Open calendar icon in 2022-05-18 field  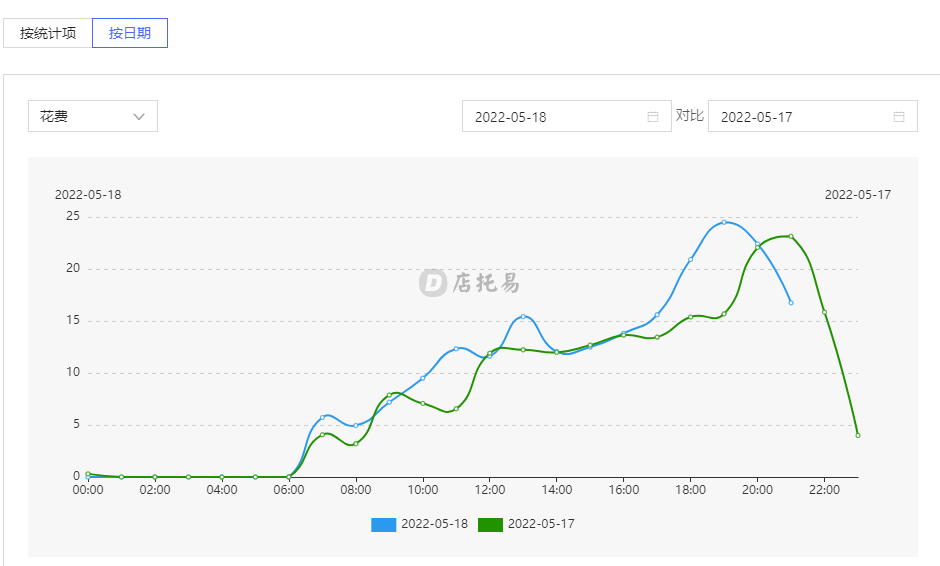tap(653, 117)
